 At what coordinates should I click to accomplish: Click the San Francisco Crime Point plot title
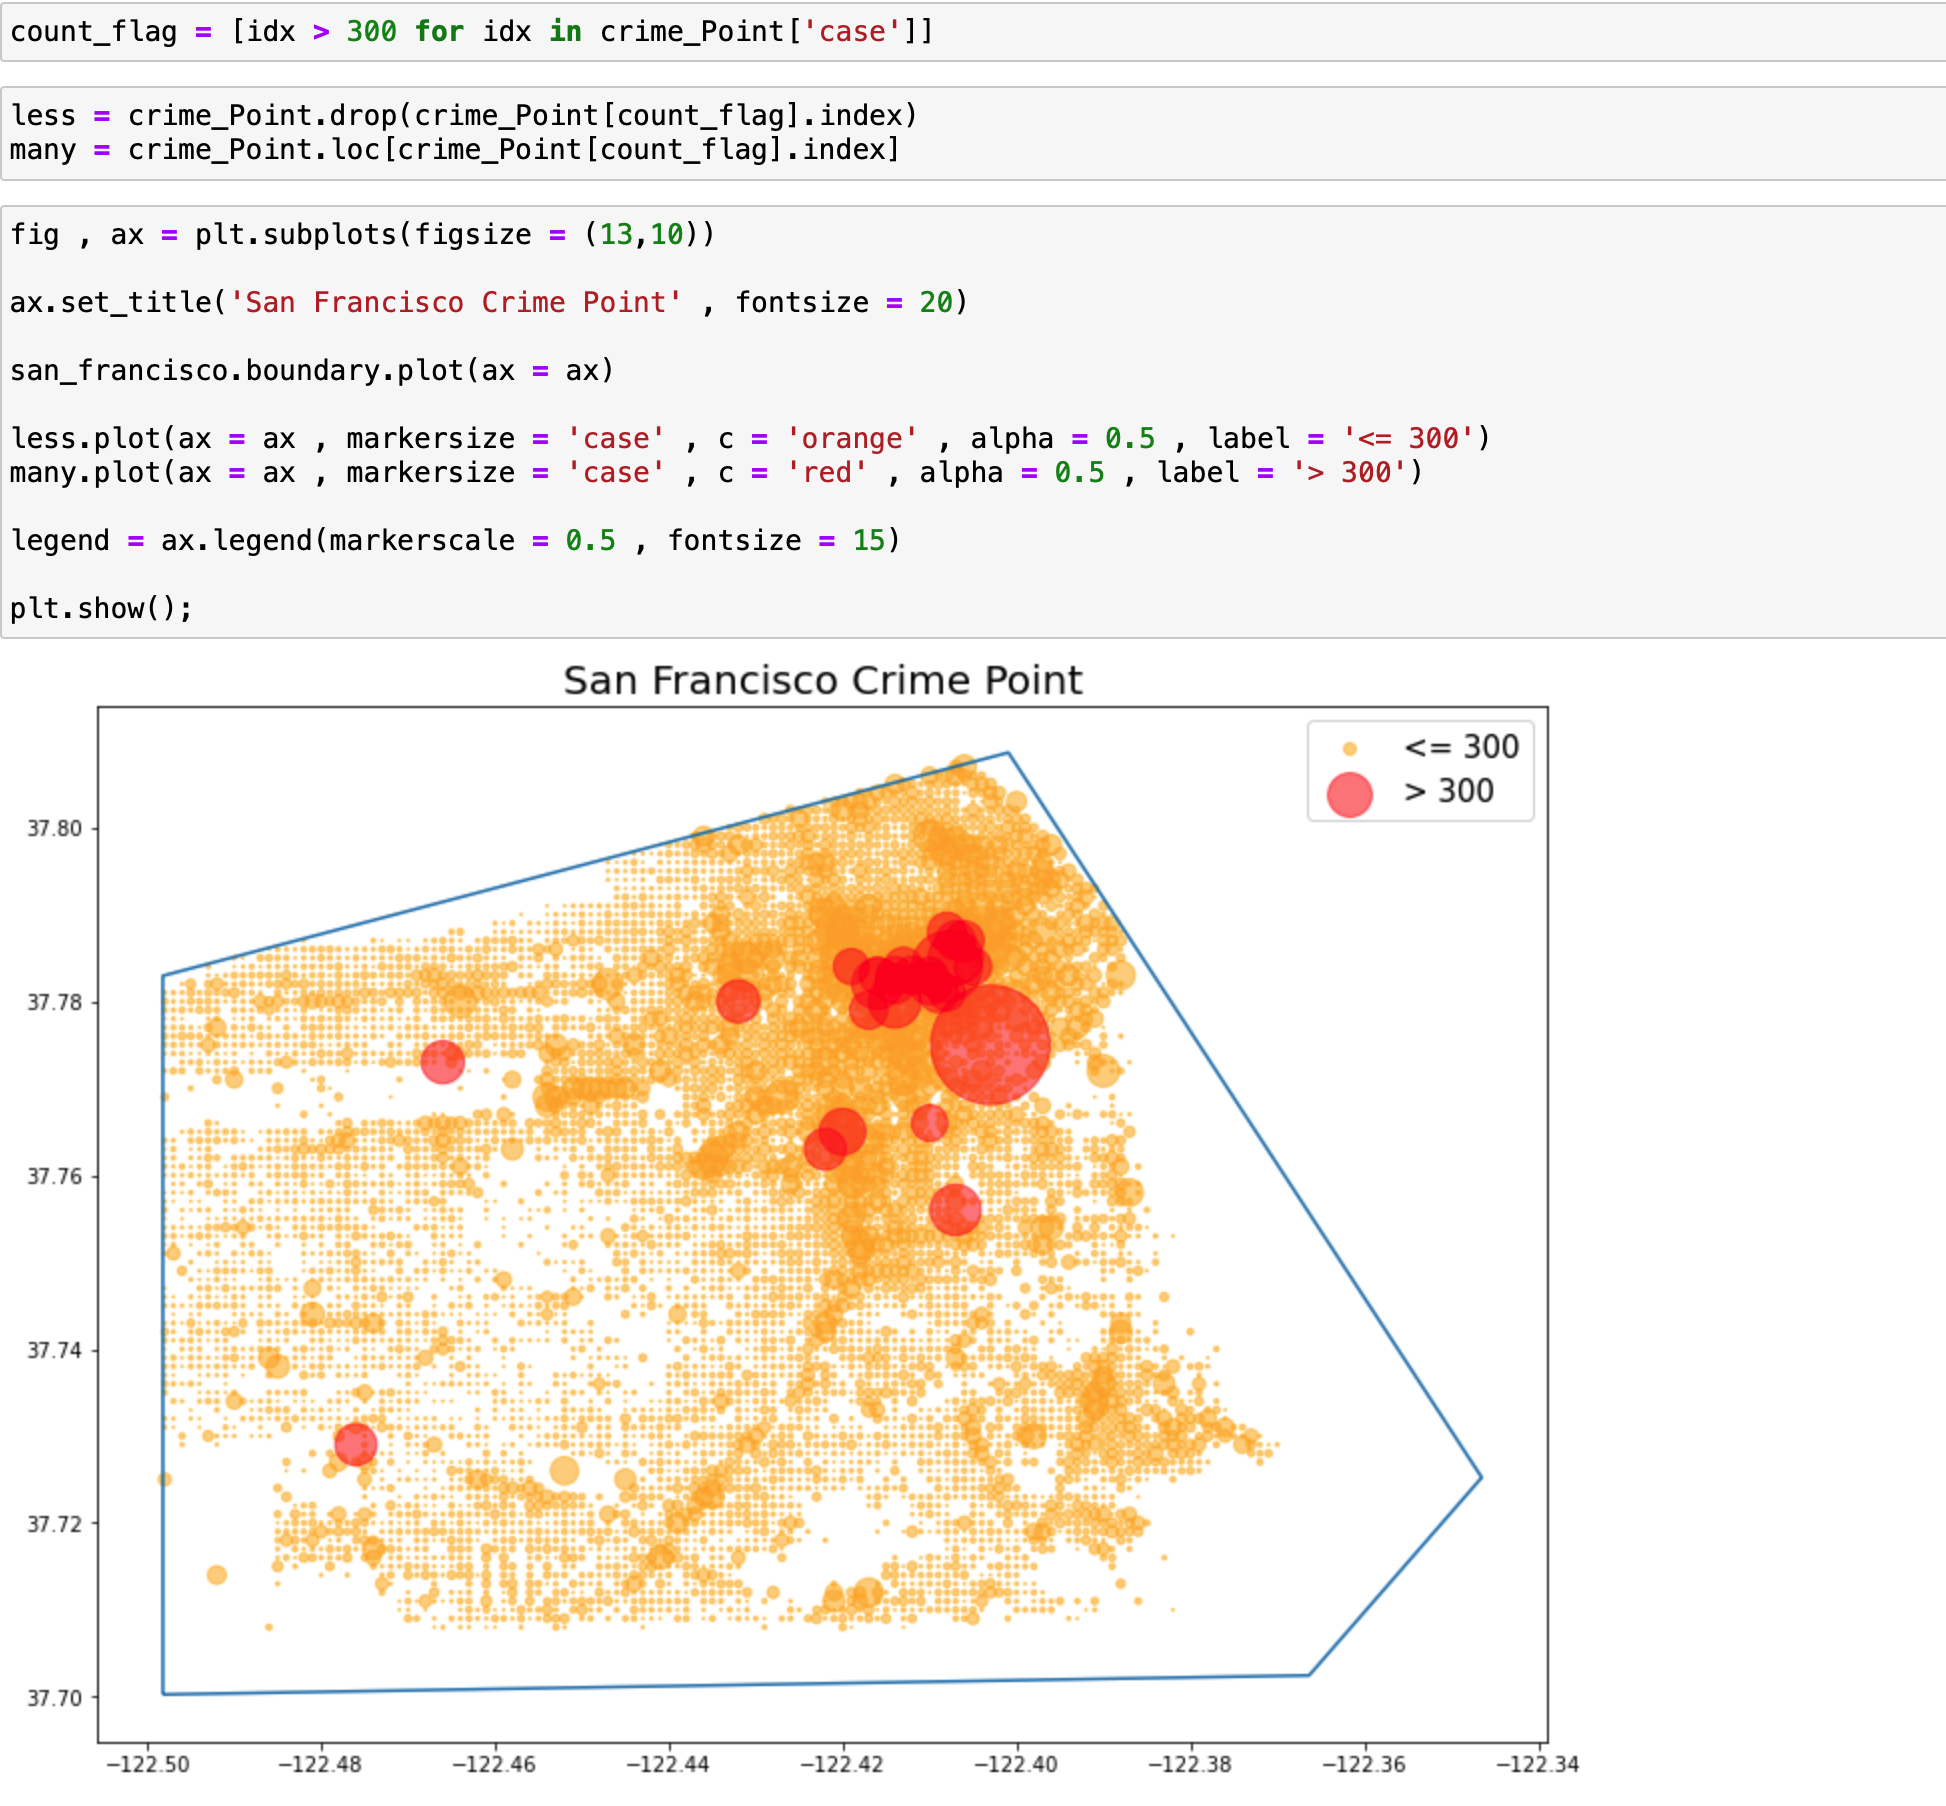pos(822,680)
